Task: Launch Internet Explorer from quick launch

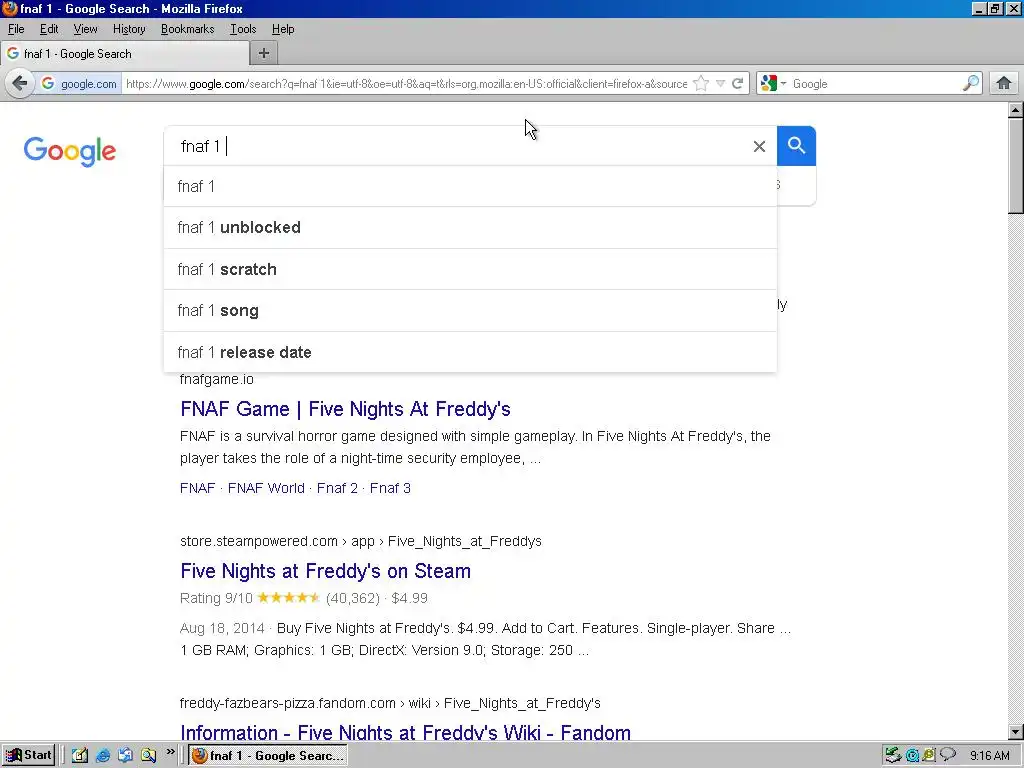Action: pyautogui.click(x=103, y=756)
